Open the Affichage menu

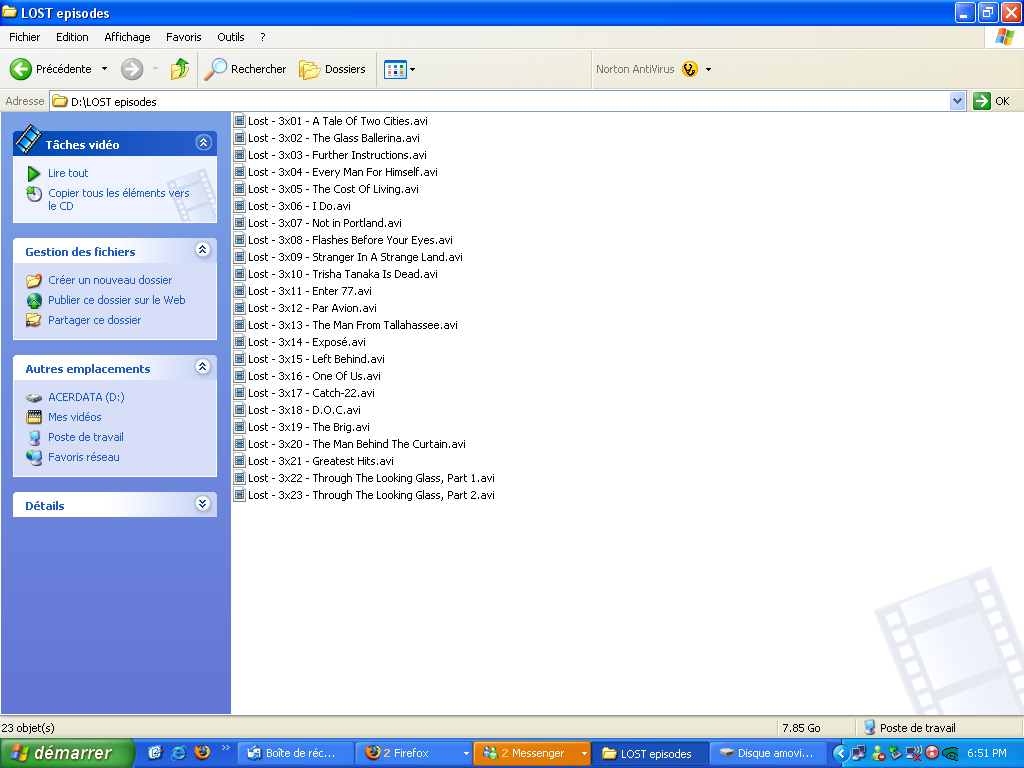127,37
